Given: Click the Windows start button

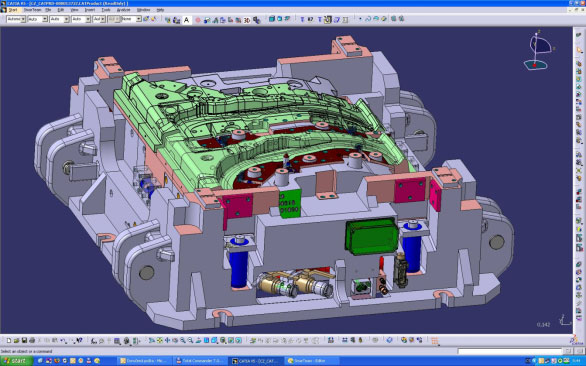Looking at the screenshot, I should (17, 361).
